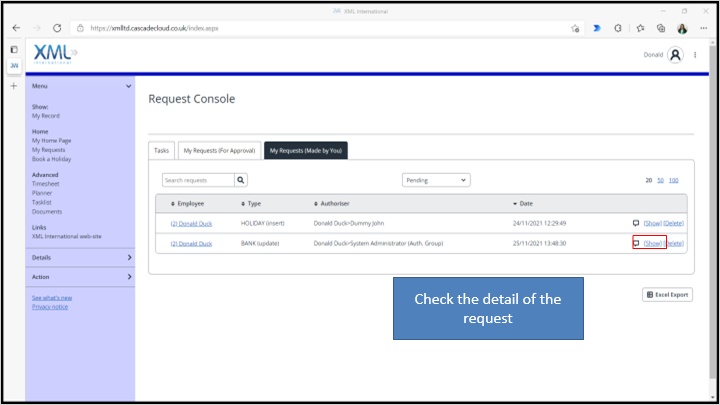Open the browser Collections icon

662,28
